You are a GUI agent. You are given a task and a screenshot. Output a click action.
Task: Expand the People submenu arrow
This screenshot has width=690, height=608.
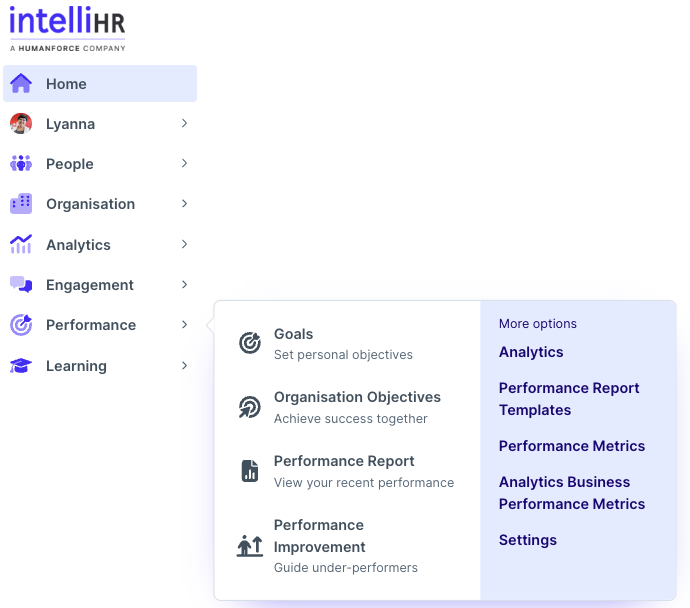coord(184,164)
